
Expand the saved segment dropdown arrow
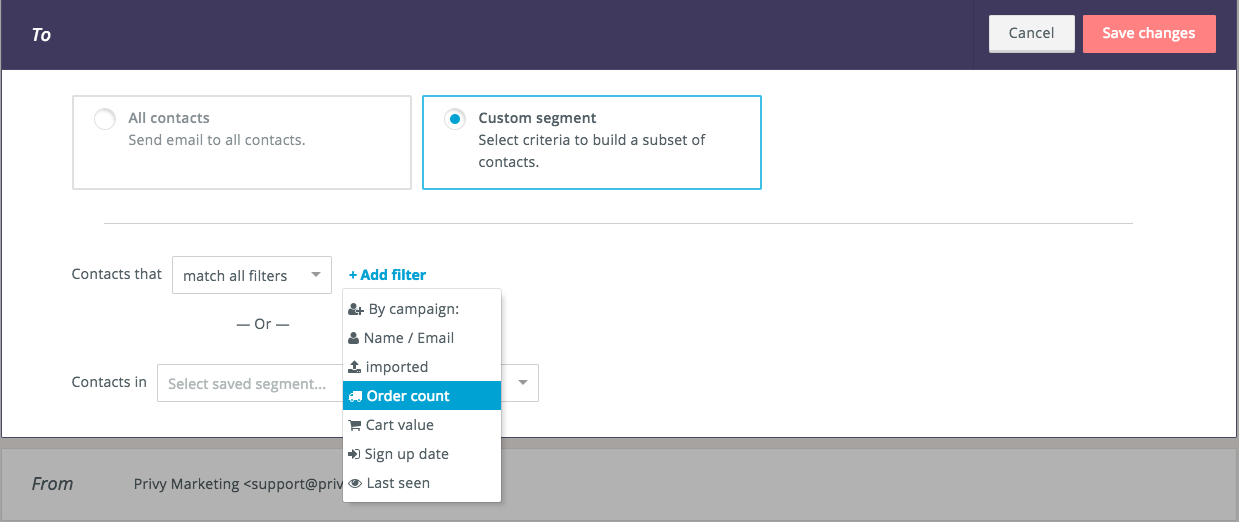[523, 383]
